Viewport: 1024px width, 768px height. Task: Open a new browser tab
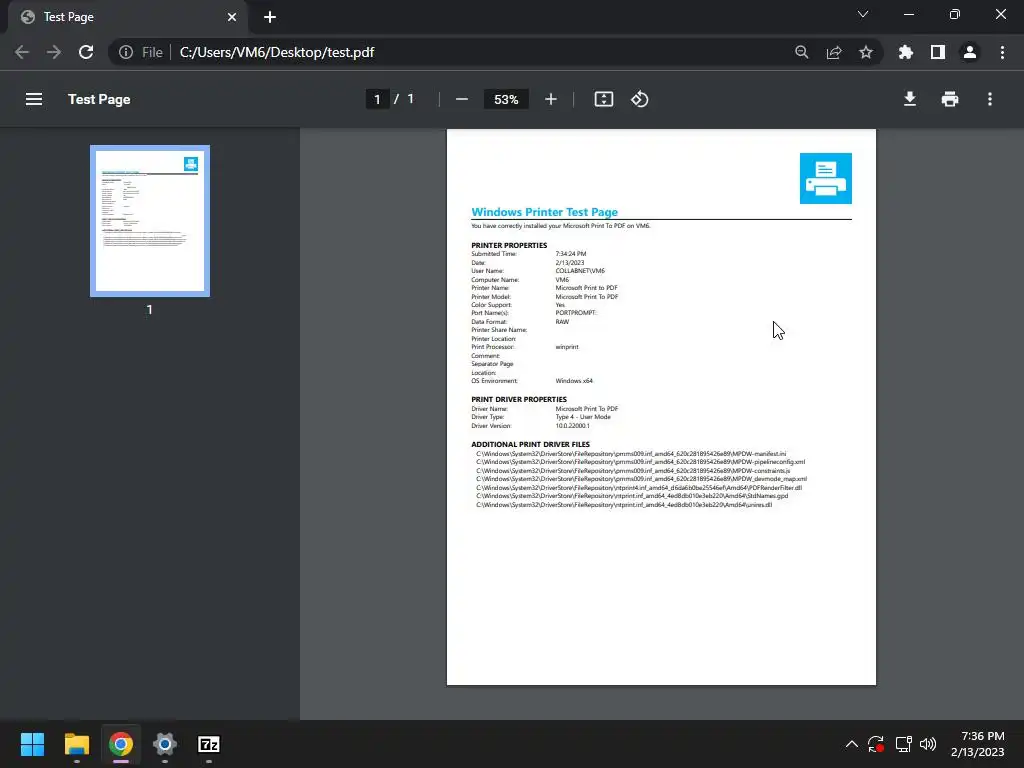270,17
